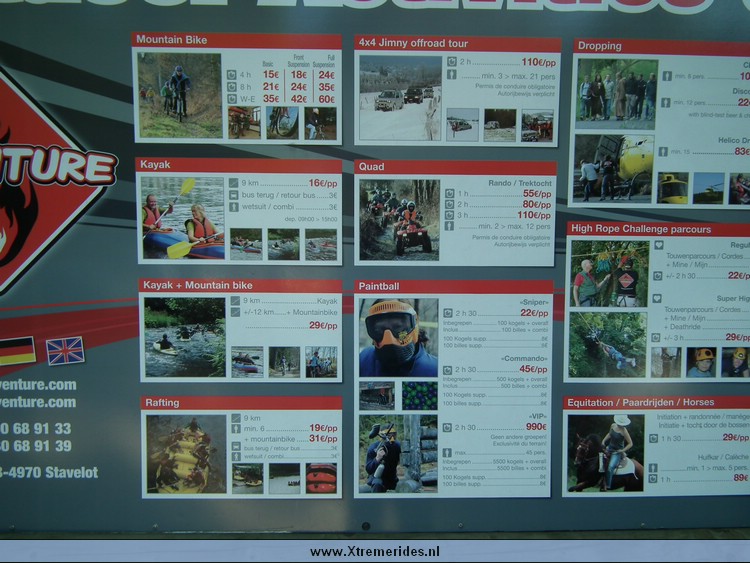Click the horse rider photo
750x563 pixels.
pos(606,453)
